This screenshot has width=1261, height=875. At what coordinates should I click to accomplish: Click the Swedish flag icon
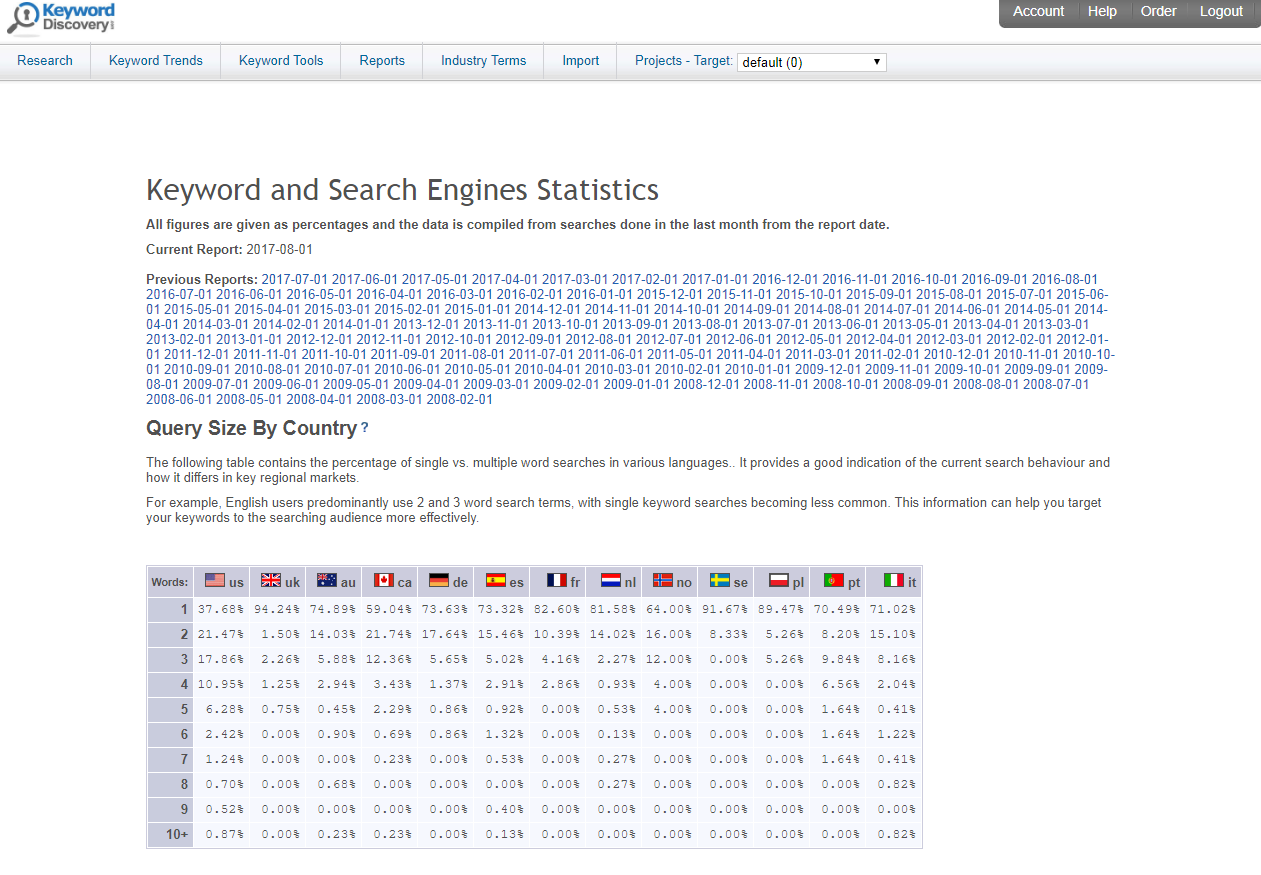click(719, 580)
